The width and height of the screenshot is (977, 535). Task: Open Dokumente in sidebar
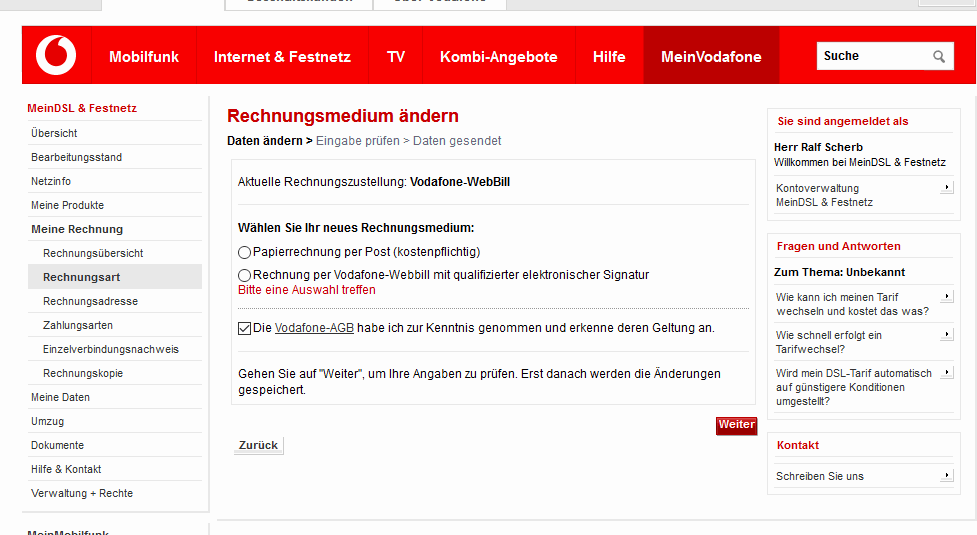pos(57,445)
